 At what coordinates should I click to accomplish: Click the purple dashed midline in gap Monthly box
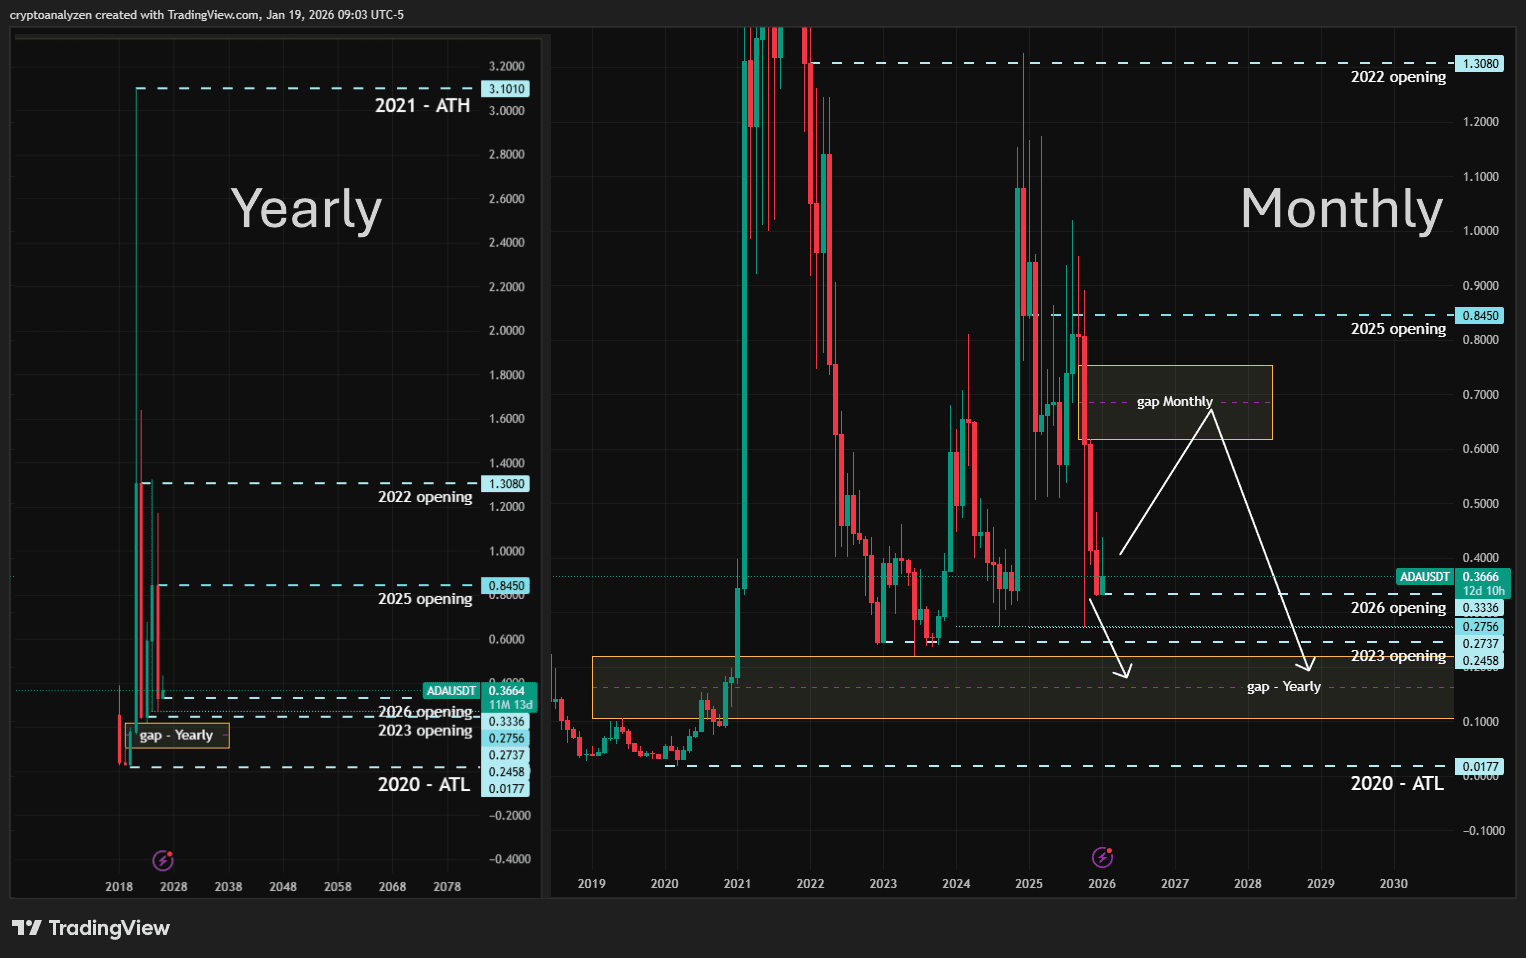click(x=1245, y=402)
